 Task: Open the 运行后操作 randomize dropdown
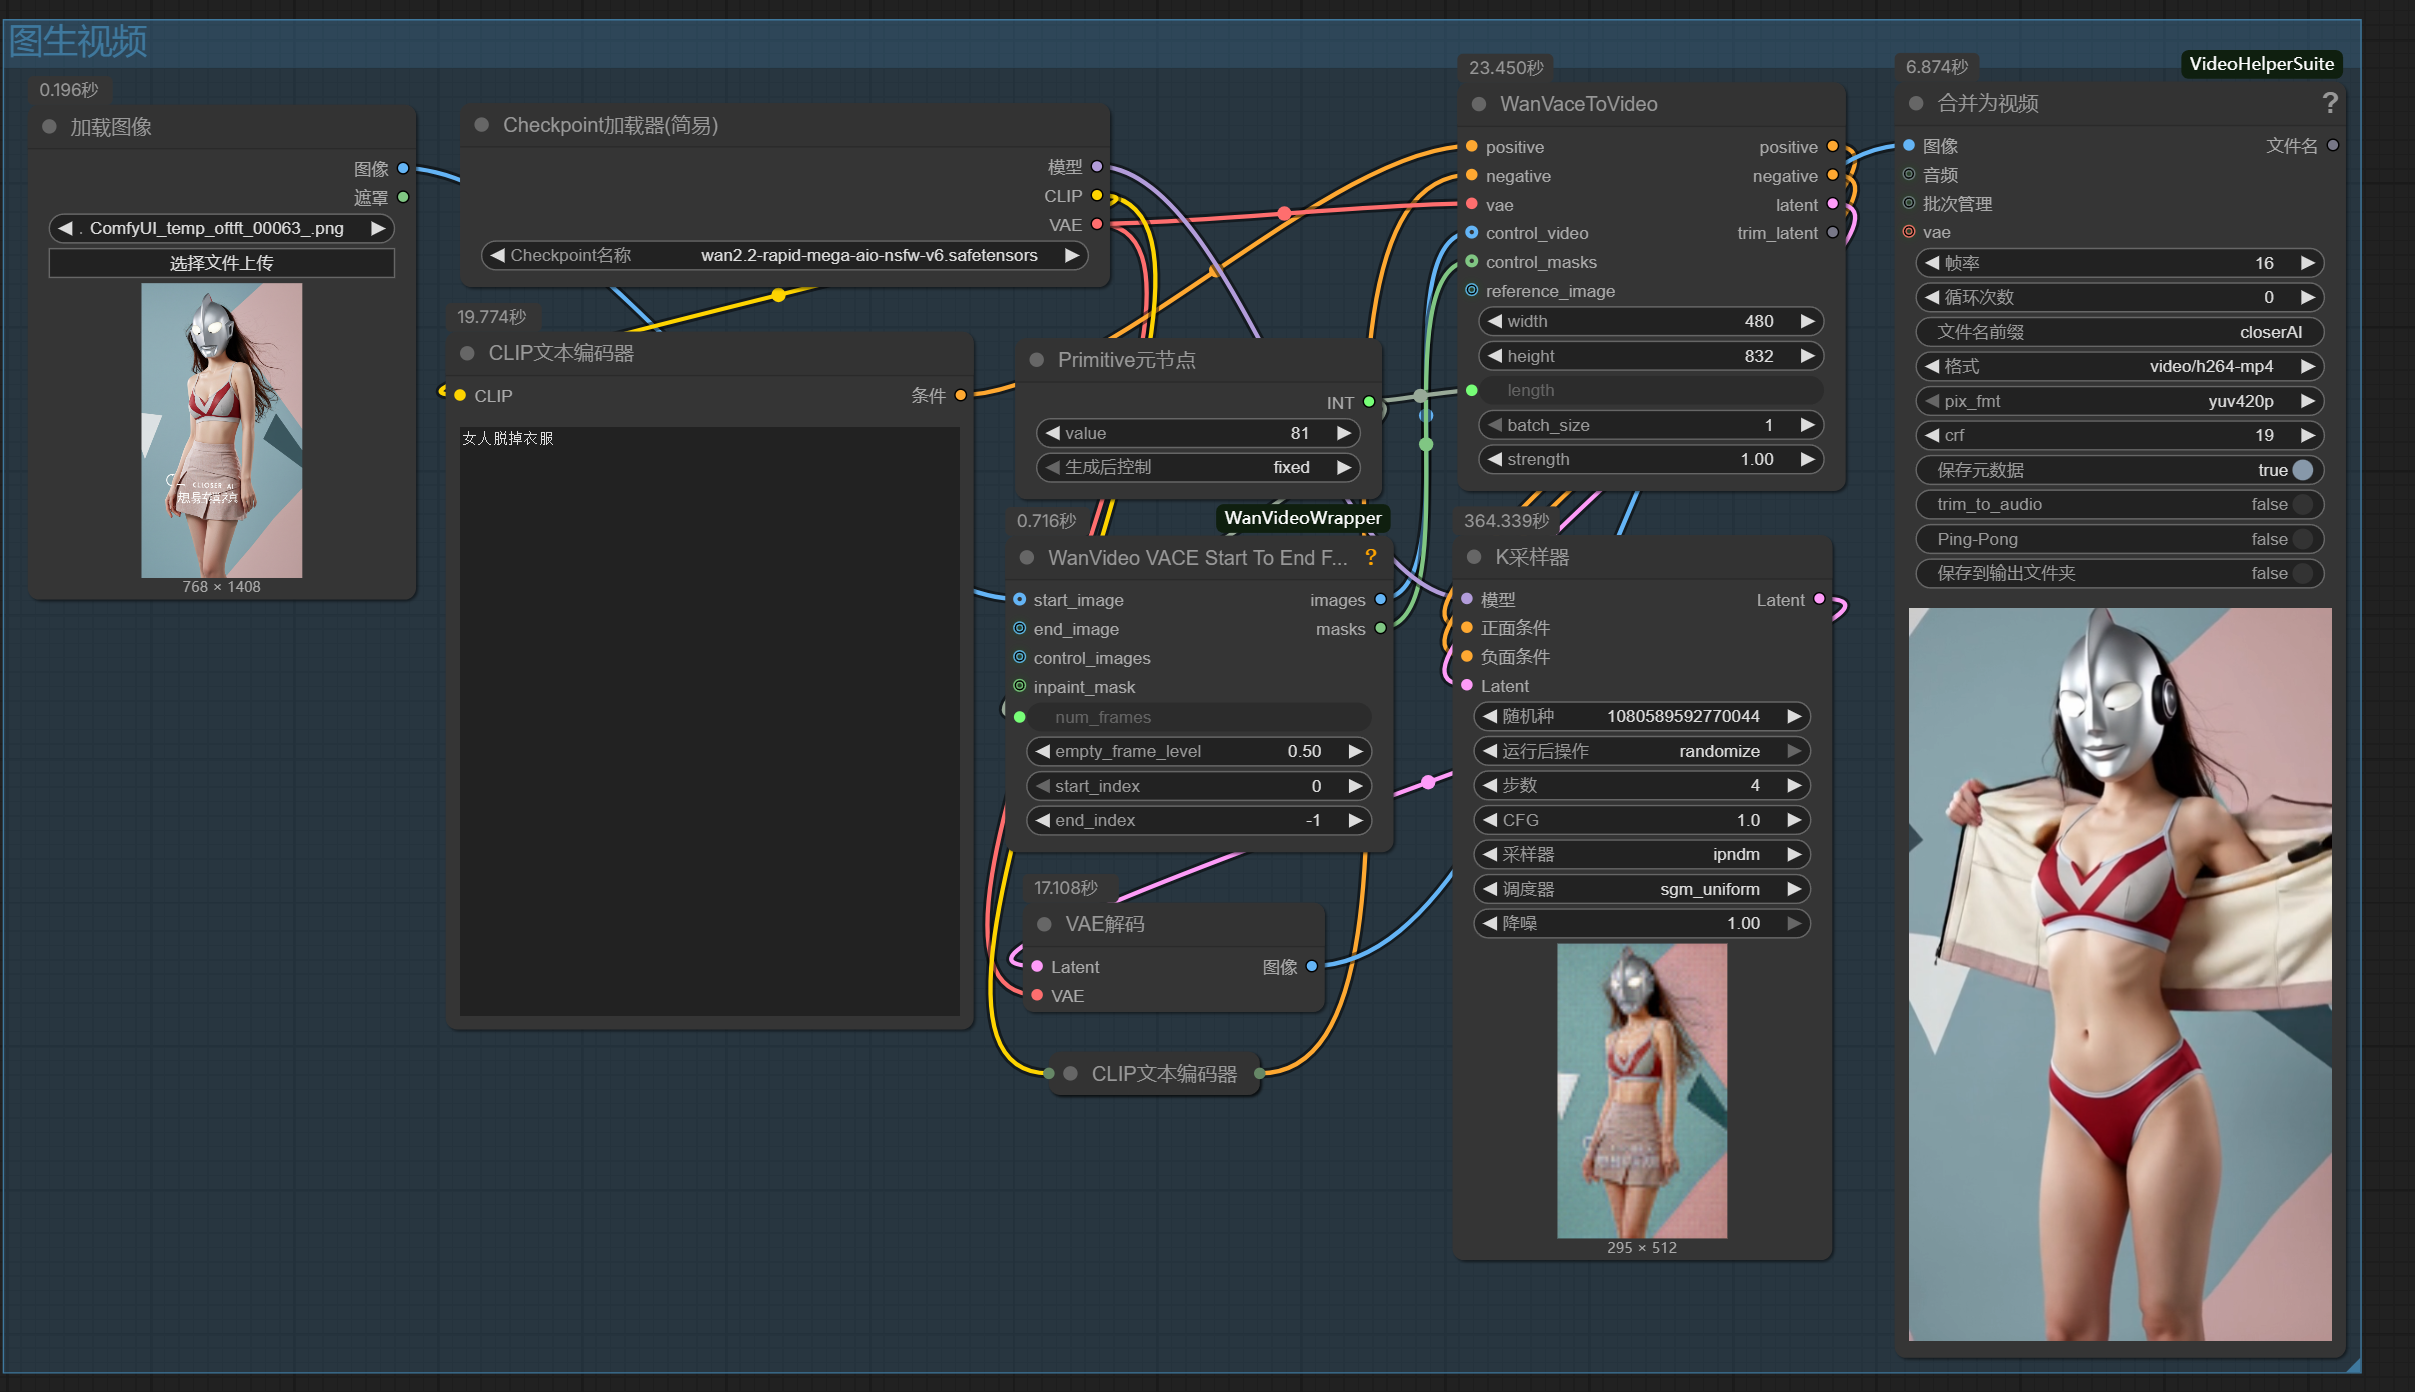(1641, 751)
